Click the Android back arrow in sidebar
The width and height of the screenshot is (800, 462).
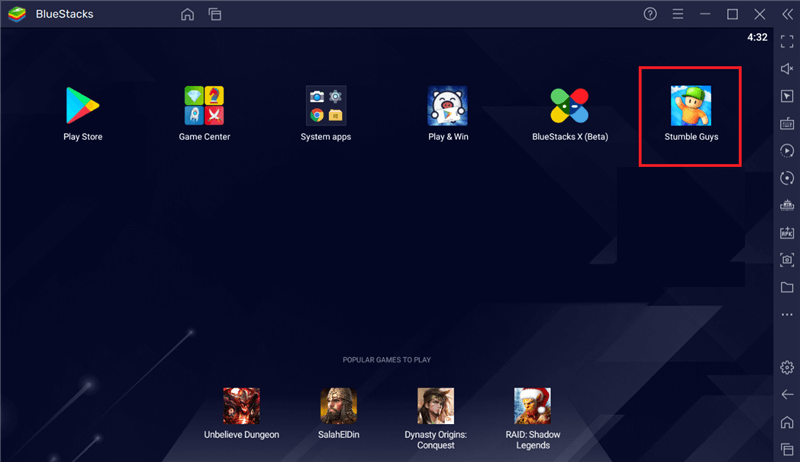pos(787,395)
